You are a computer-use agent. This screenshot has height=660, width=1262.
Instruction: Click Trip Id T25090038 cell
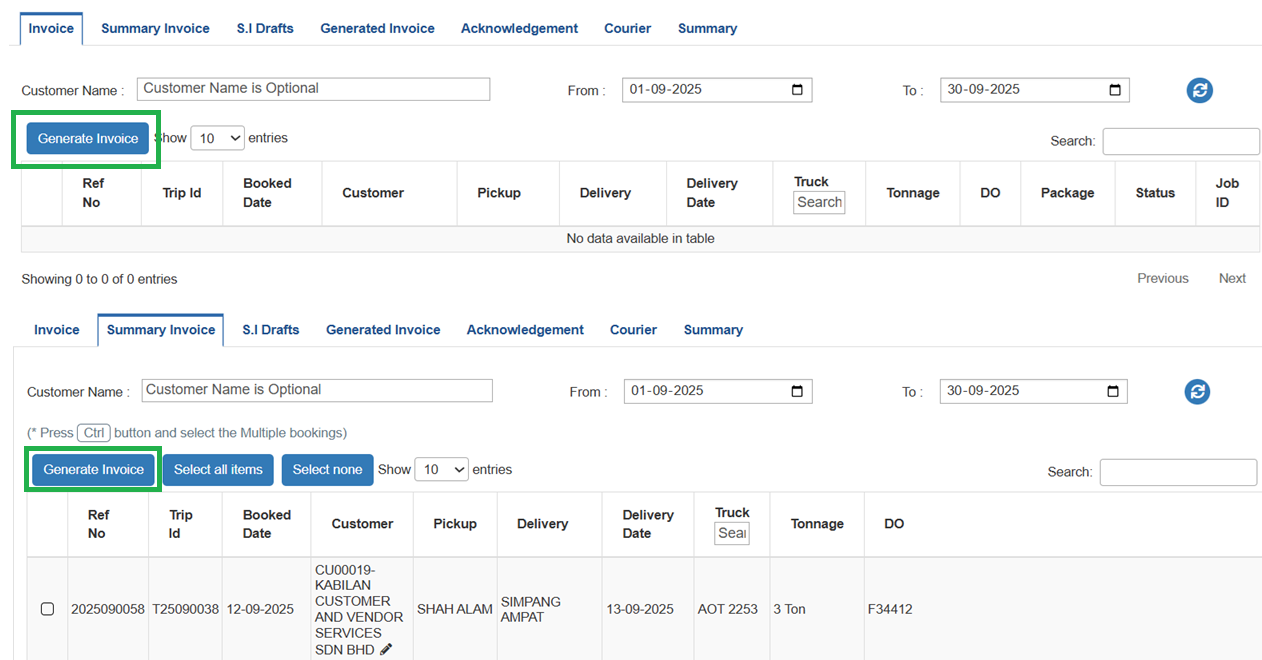[186, 609]
